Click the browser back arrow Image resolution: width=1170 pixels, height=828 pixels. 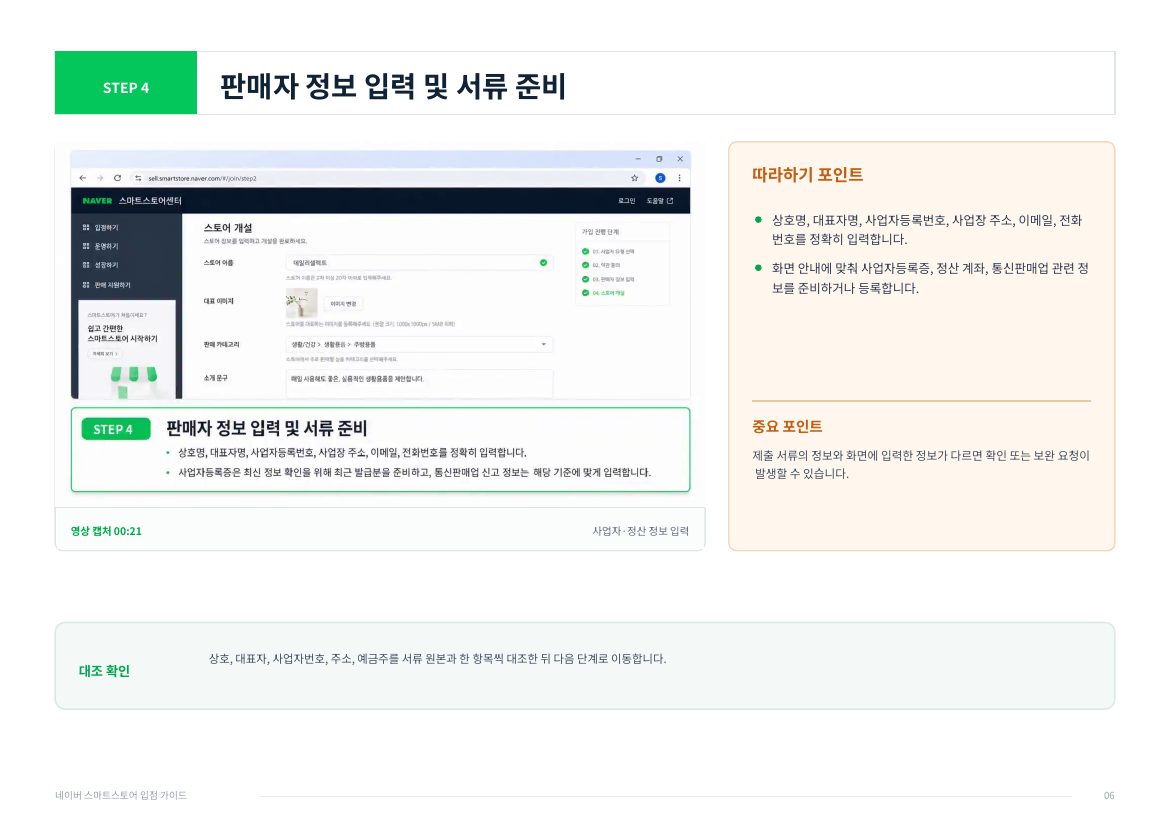83,178
